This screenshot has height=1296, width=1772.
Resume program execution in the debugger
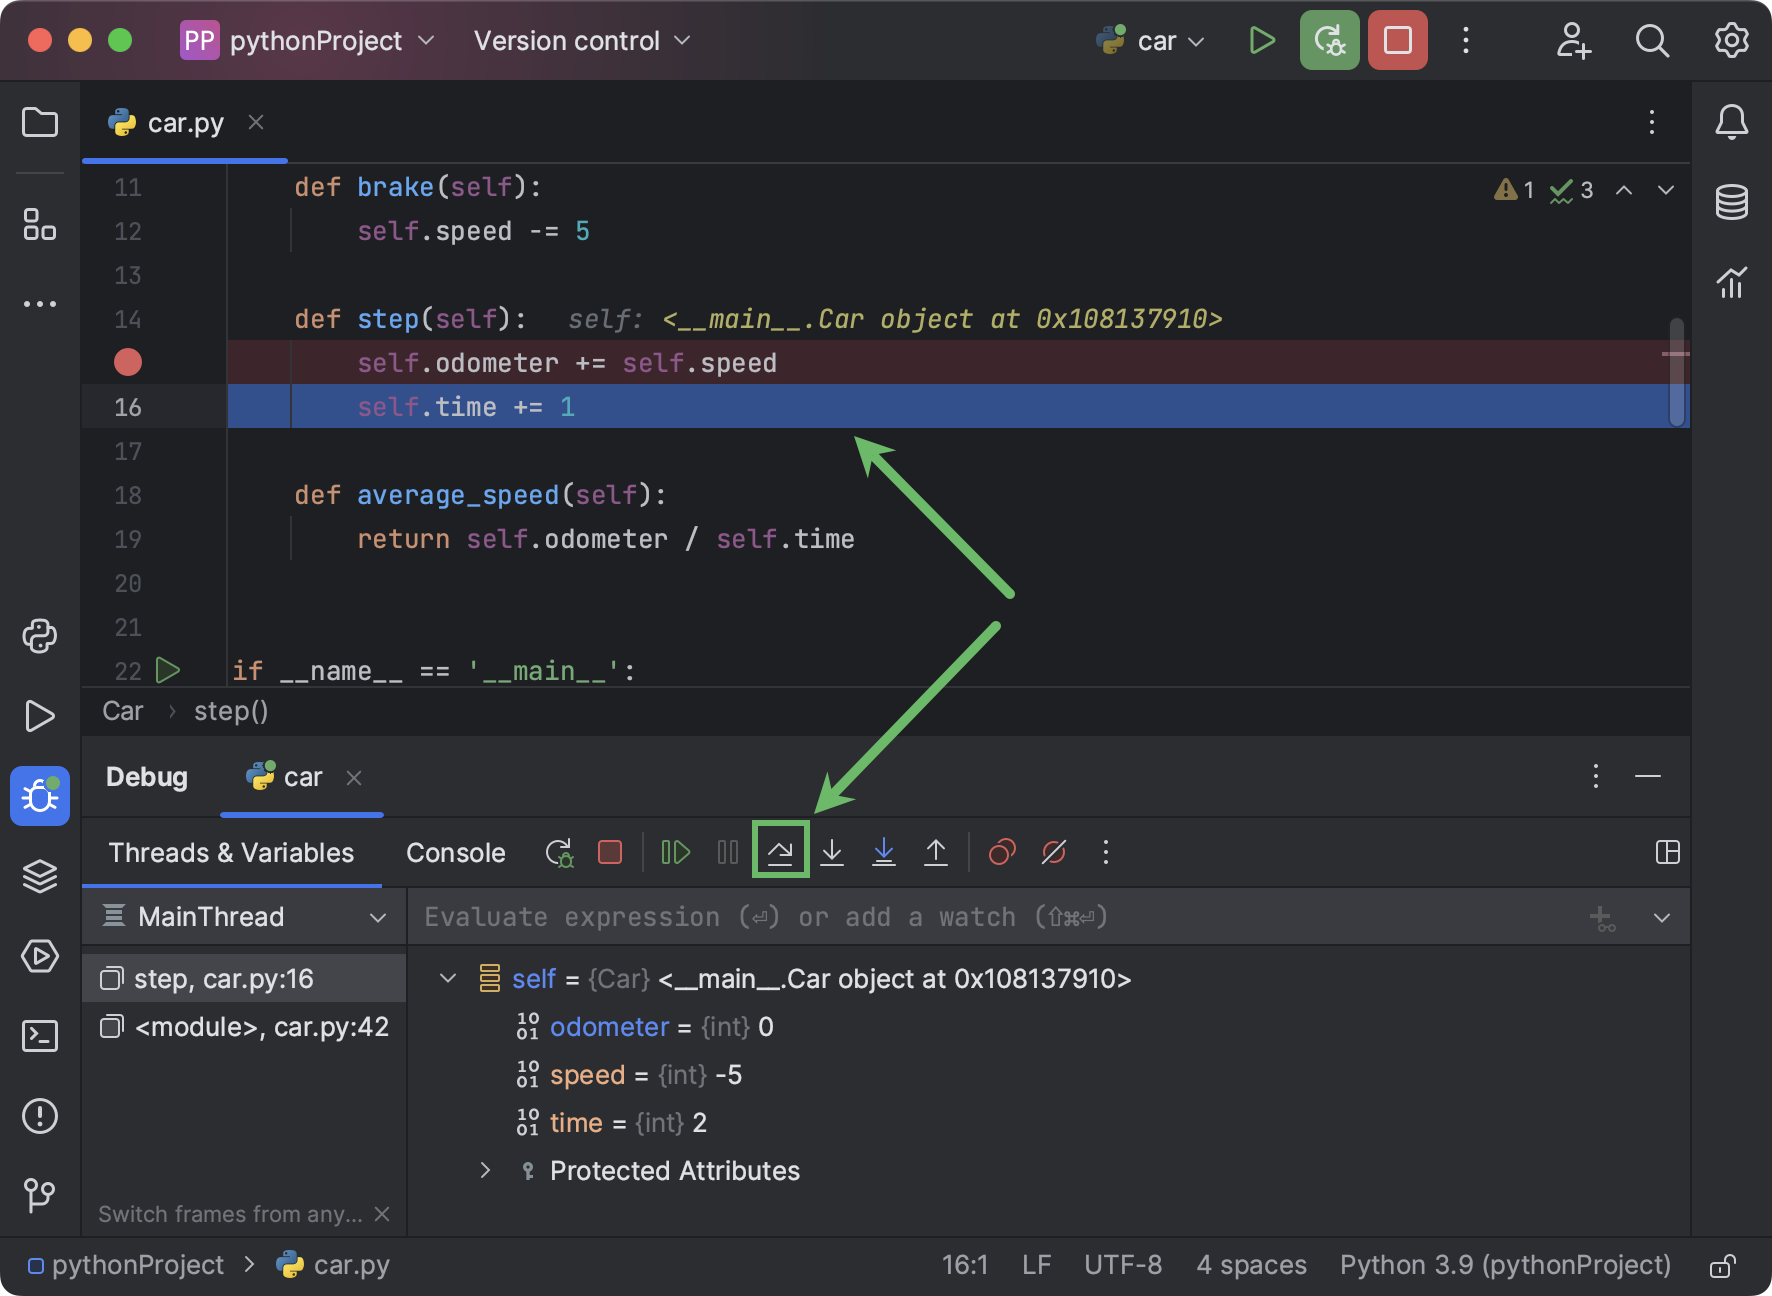(675, 852)
